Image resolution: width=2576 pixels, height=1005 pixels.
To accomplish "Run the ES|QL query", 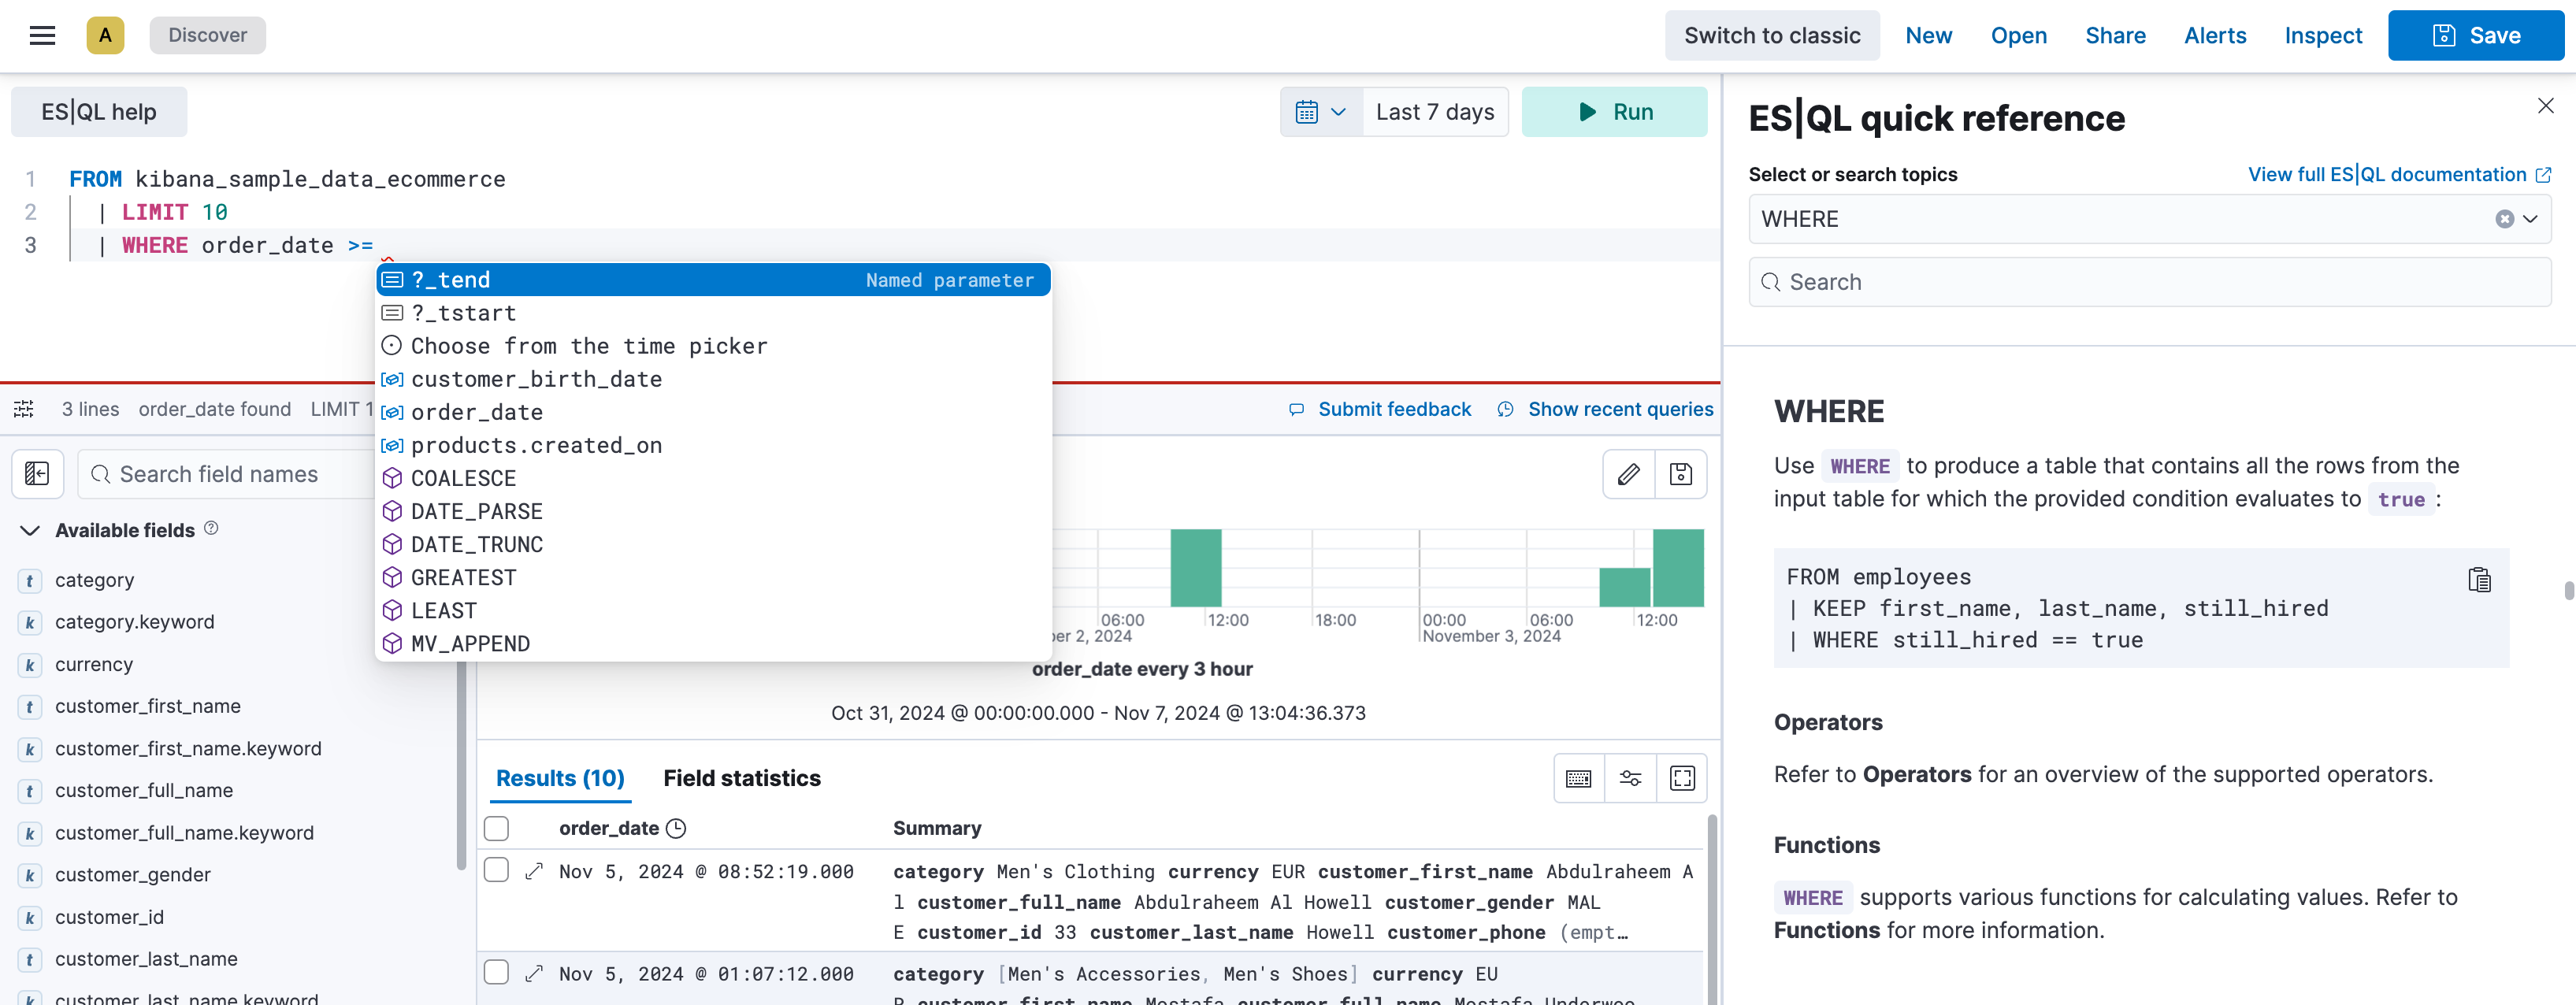I will pyautogui.click(x=1614, y=111).
